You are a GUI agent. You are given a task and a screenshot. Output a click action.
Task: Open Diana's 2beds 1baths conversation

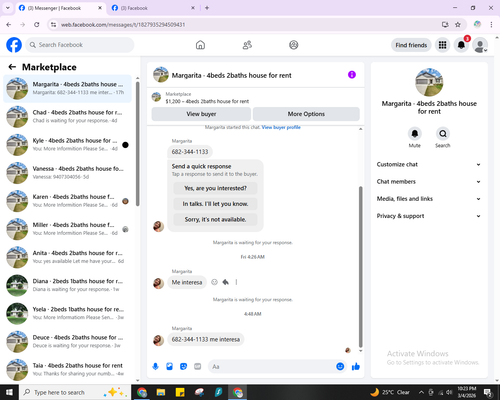68,285
